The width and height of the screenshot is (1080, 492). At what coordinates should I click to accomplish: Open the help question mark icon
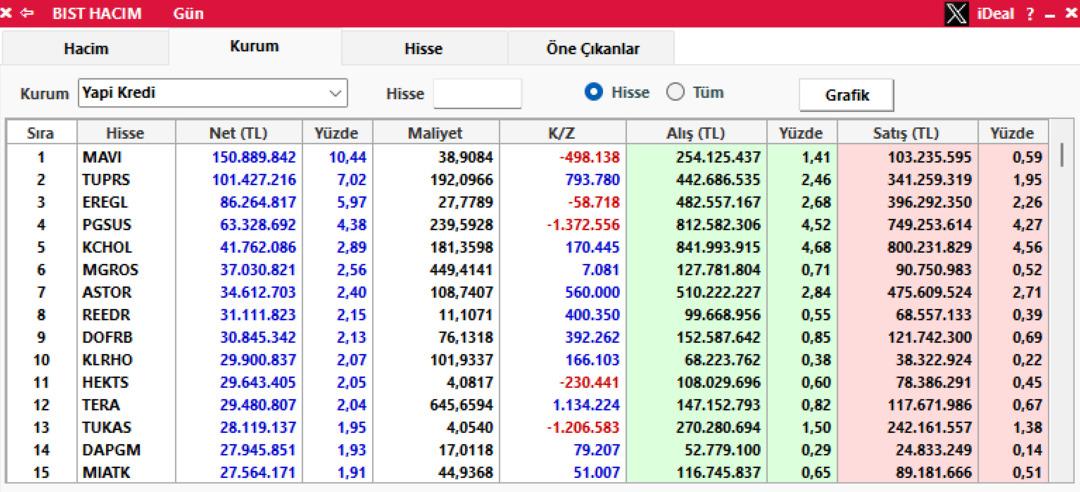point(1030,14)
